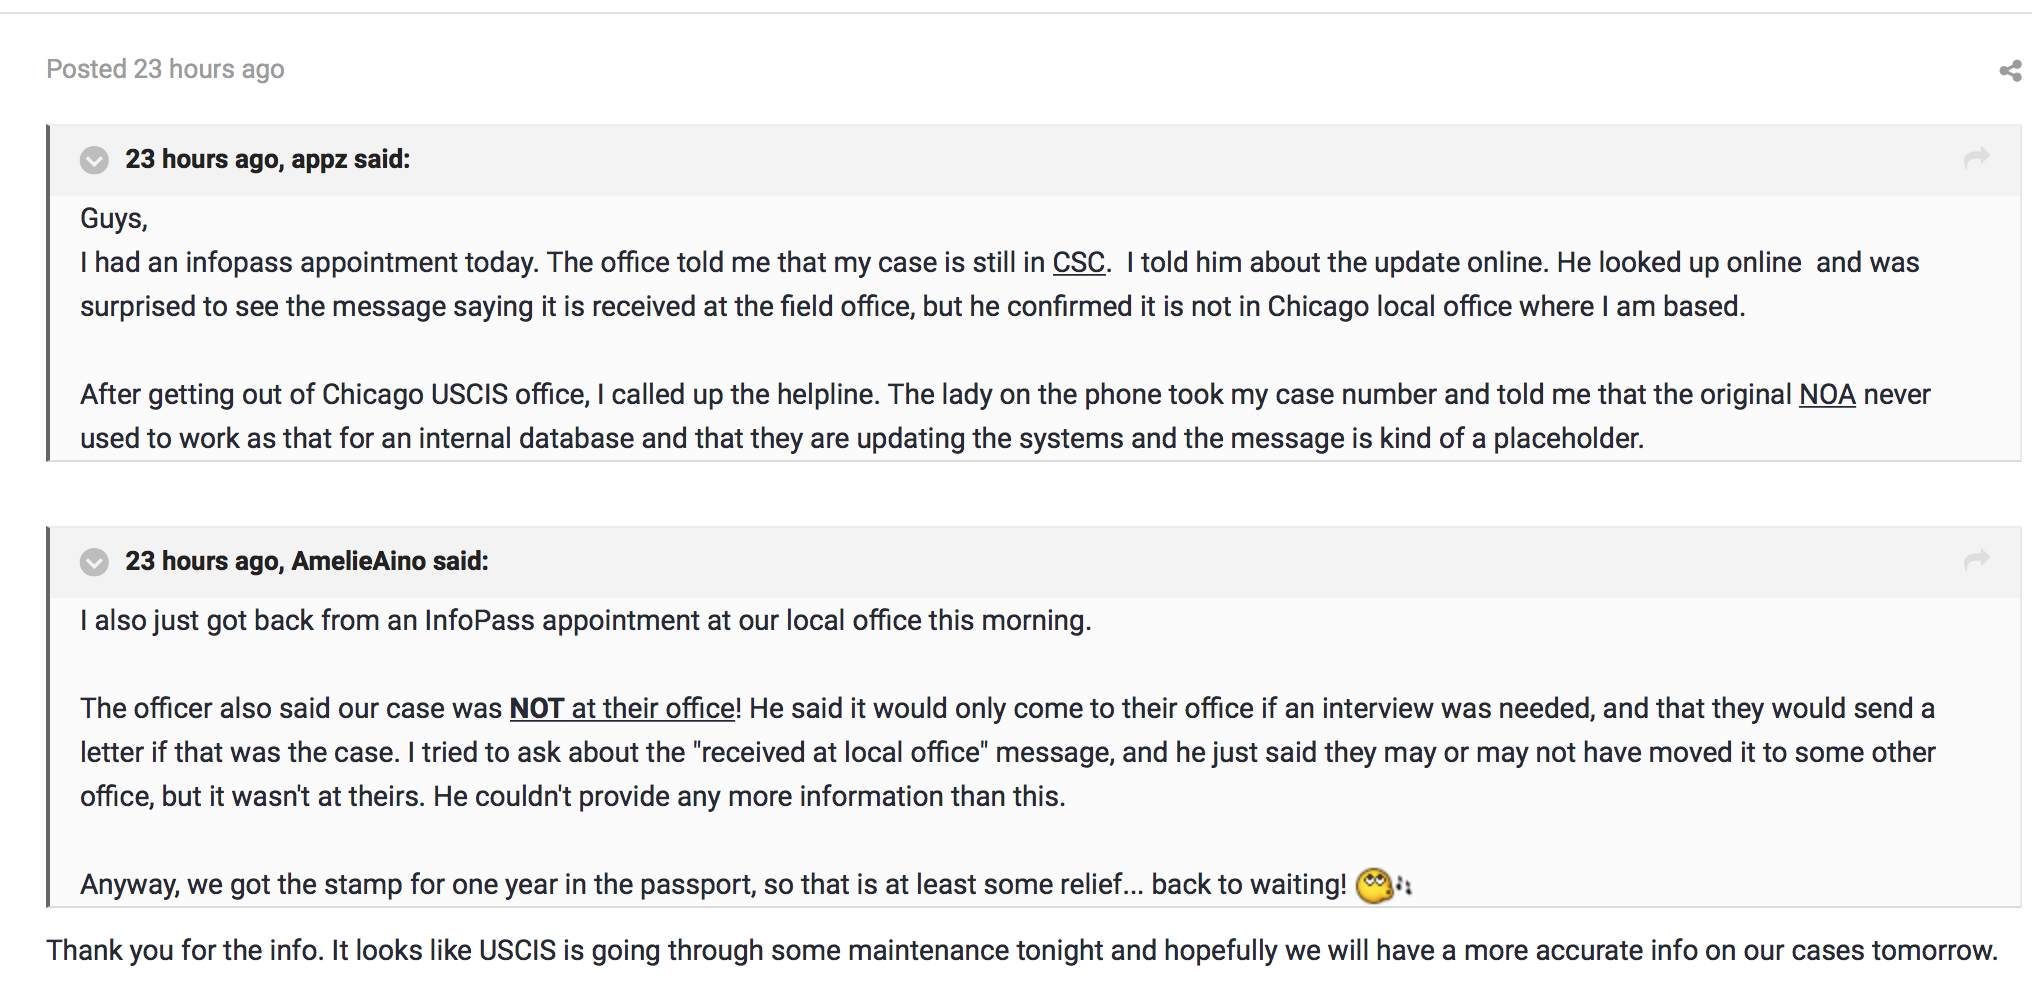Click the "23 hours ago, appz said:" header
This screenshot has height=998, width=2032.
coord(267,159)
